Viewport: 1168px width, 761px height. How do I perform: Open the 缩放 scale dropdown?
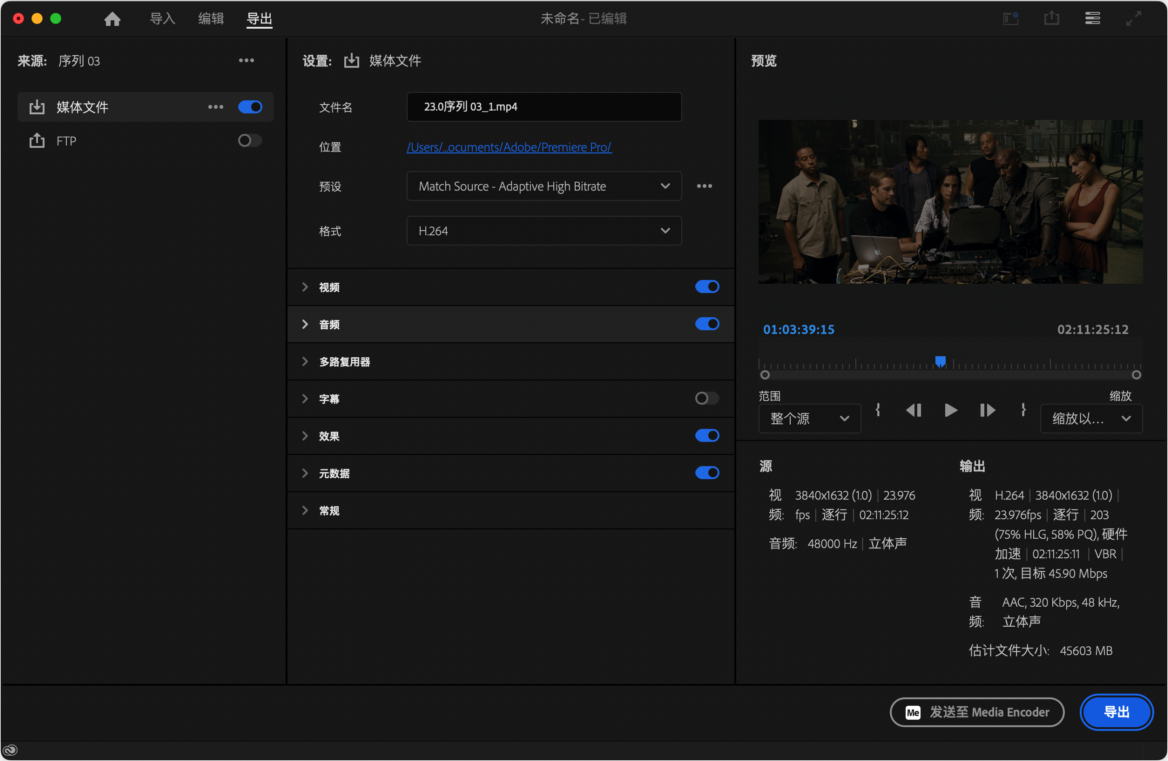1091,418
